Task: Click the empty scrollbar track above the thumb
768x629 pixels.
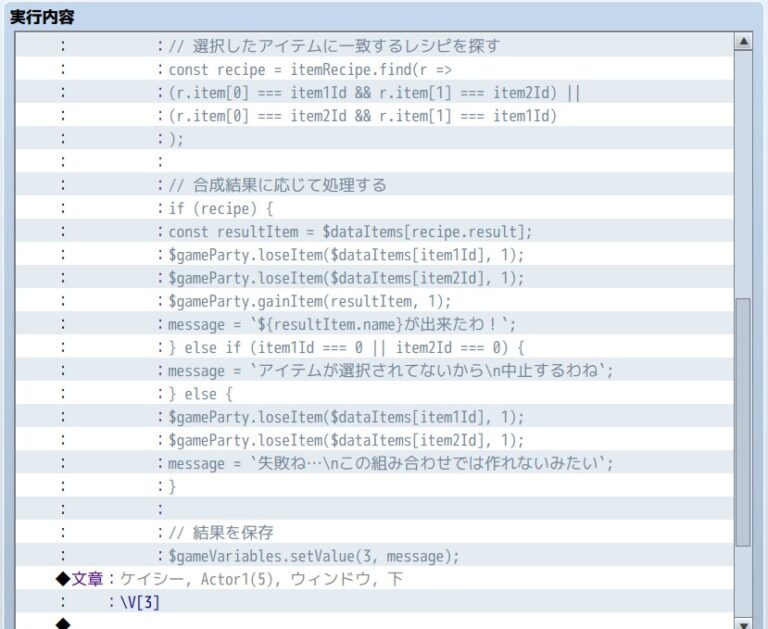Action: coord(742,170)
